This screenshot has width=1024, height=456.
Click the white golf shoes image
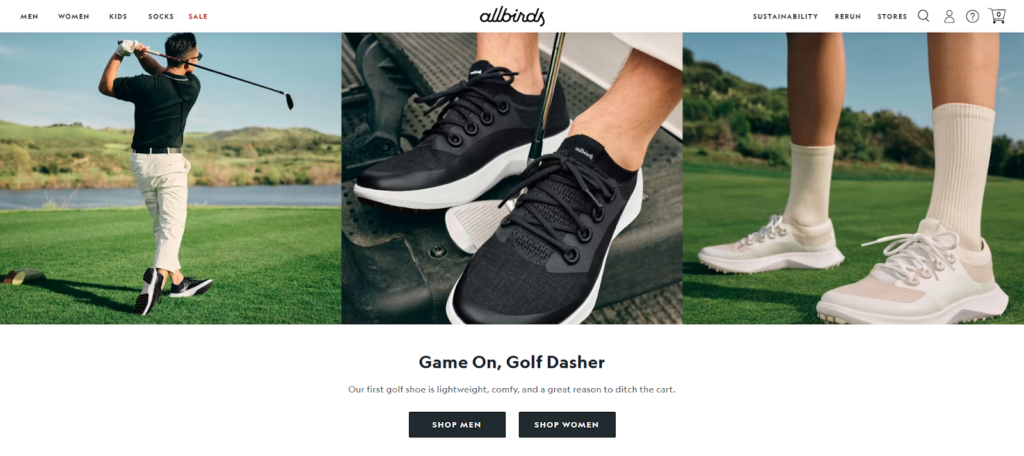[x=854, y=178]
